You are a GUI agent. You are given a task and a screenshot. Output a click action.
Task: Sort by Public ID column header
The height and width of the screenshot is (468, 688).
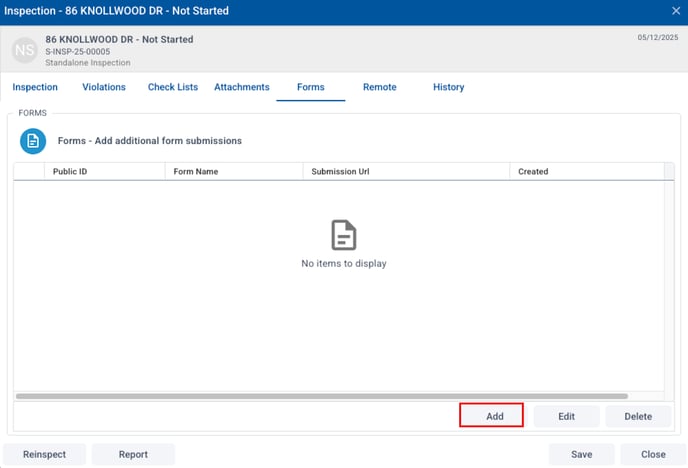[70, 171]
